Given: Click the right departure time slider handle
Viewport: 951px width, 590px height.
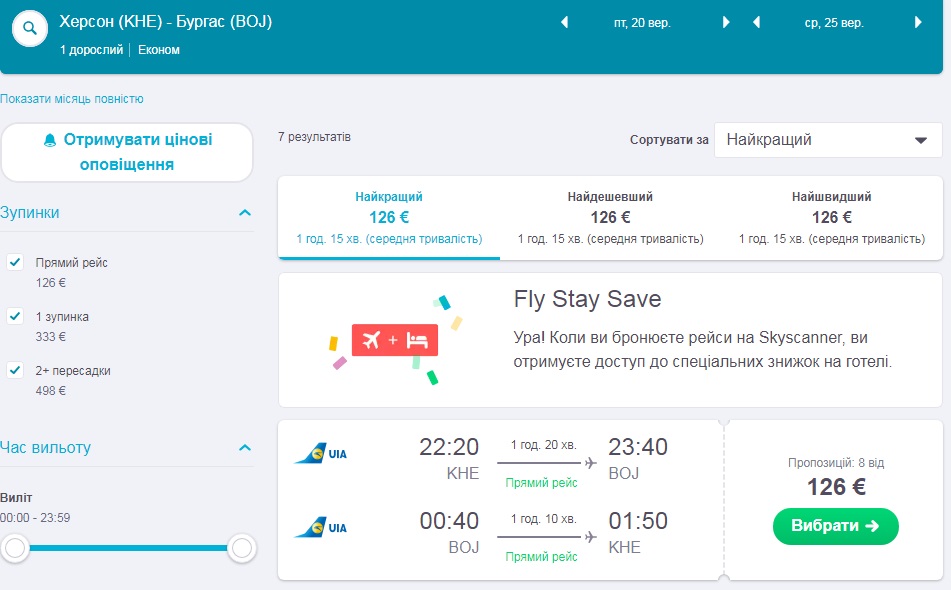Looking at the screenshot, I should point(241,547).
